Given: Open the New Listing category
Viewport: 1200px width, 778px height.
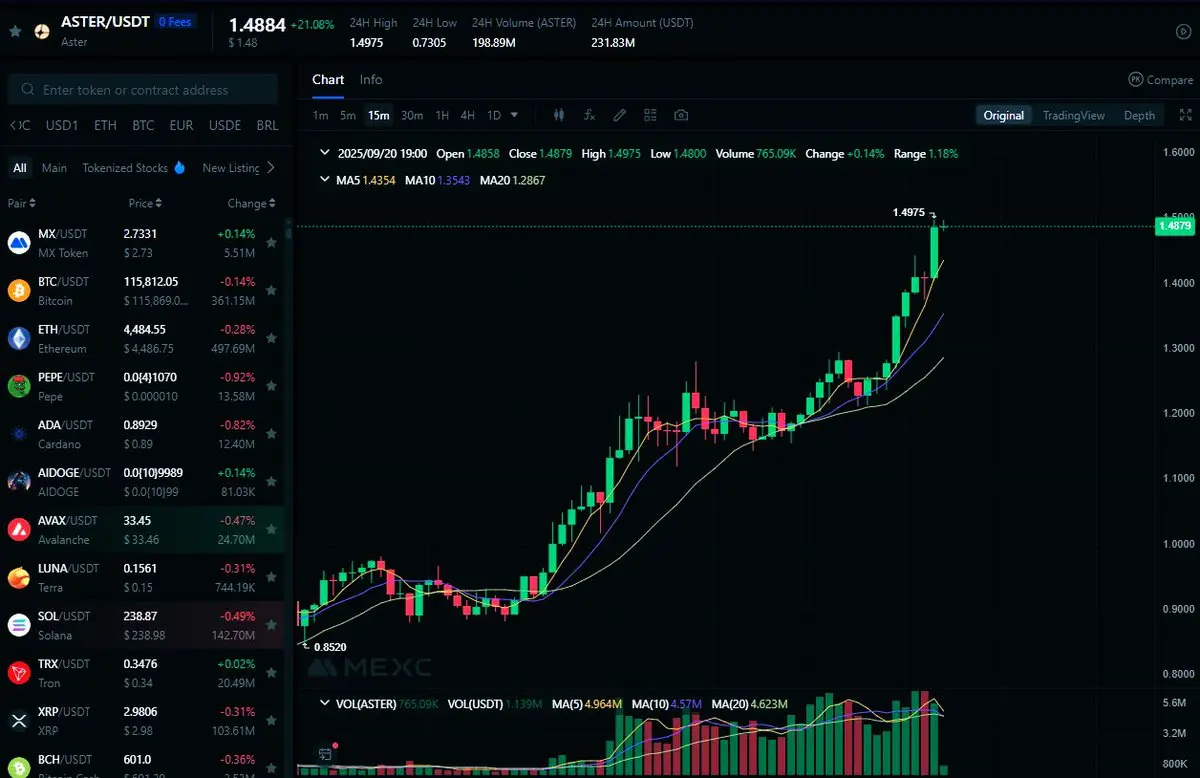Looking at the screenshot, I should [231, 168].
